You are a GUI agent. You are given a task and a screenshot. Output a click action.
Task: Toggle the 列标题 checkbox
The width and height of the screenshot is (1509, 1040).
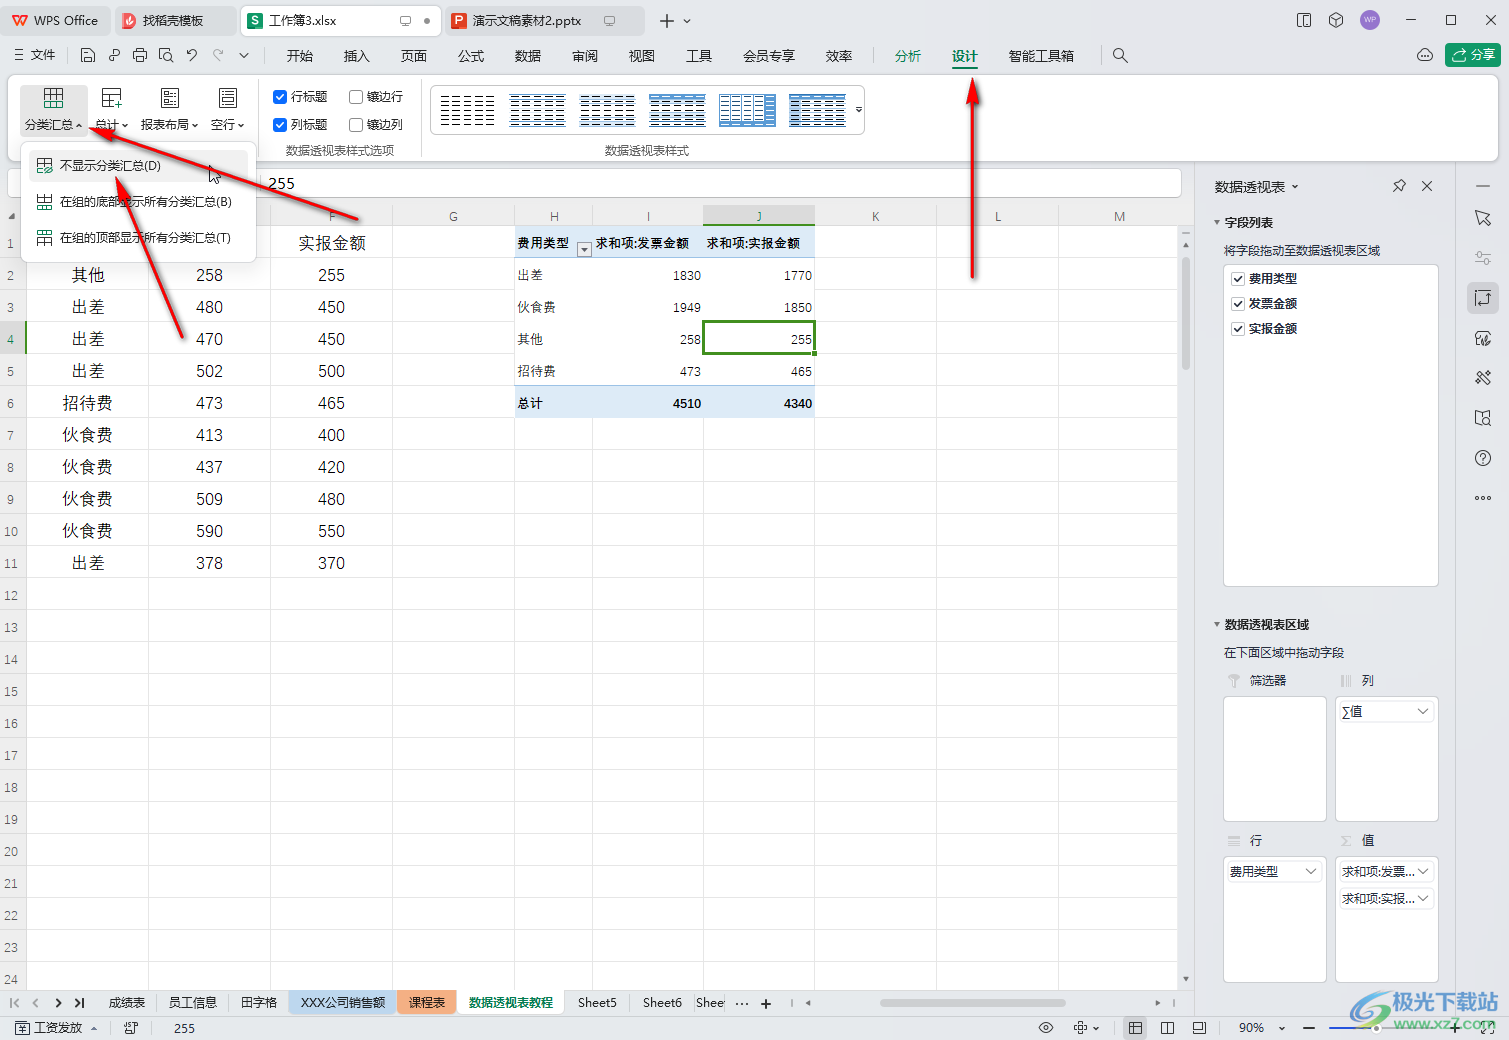[x=280, y=125]
